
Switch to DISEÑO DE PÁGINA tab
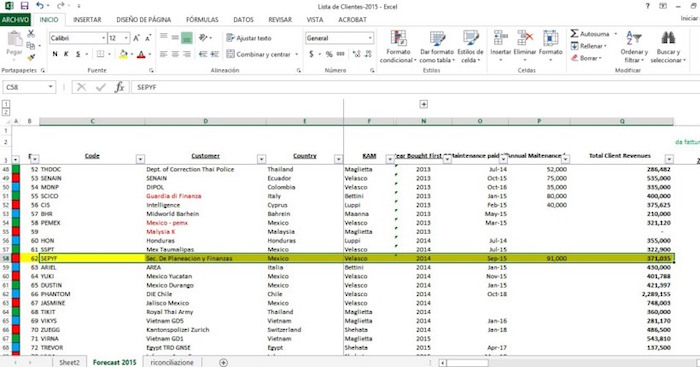tap(144, 20)
